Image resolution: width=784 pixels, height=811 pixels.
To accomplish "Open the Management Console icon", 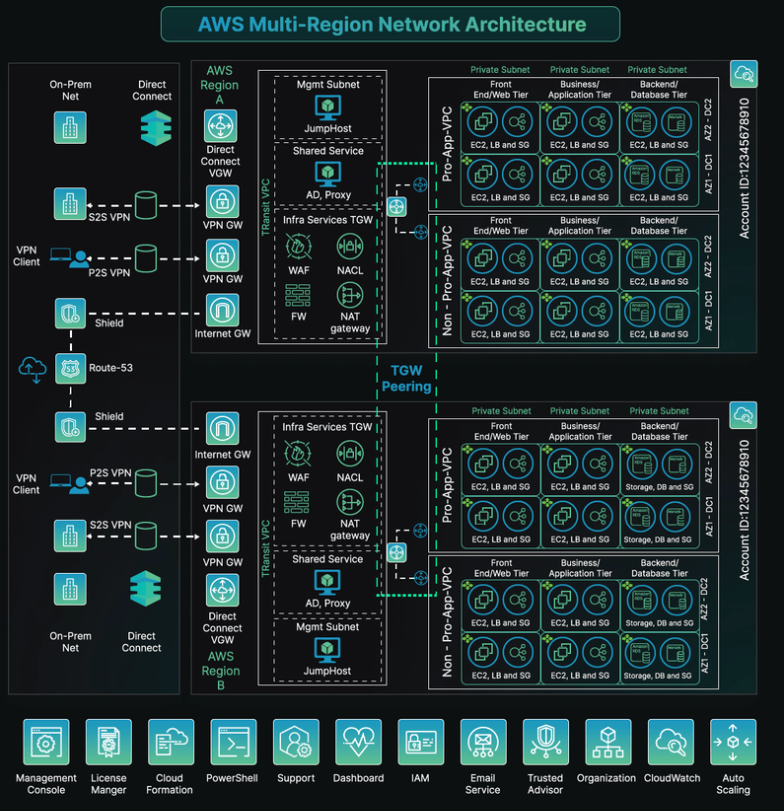I will click(46, 742).
